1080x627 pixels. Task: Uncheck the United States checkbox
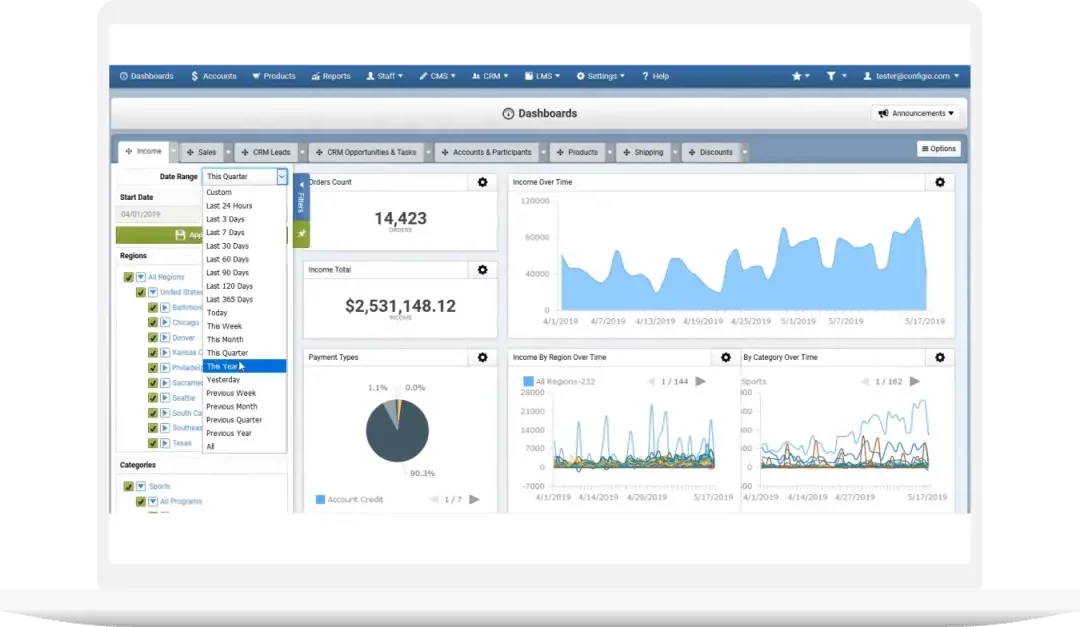[x=141, y=292]
